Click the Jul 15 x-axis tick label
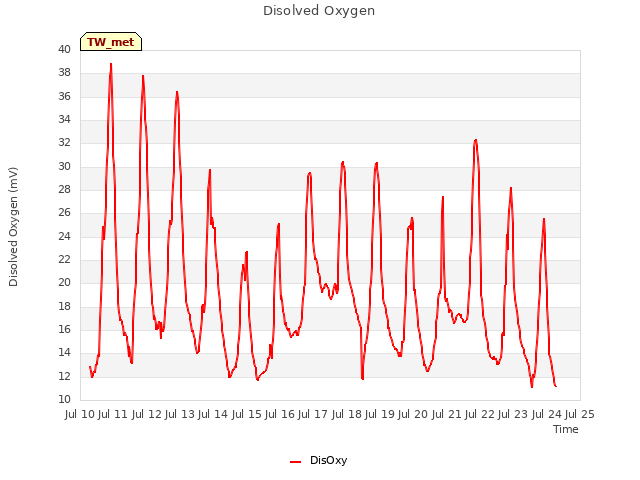This screenshot has height=480, width=640. click(x=247, y=414)
